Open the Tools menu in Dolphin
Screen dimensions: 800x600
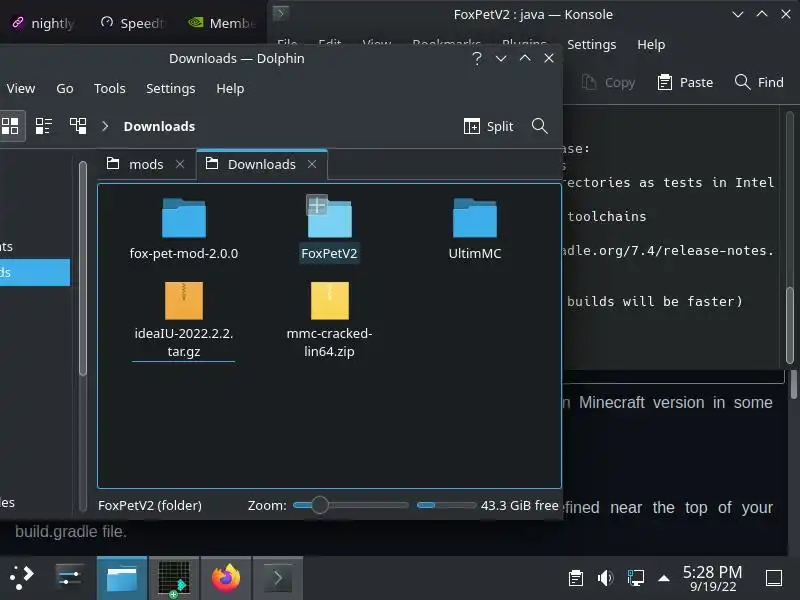click(110, 88)
